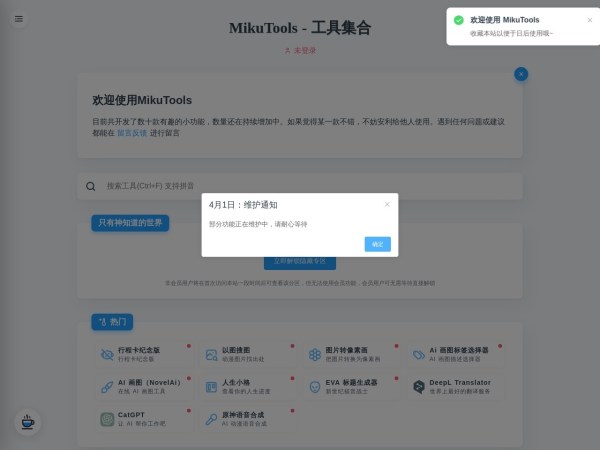Viewport: 600px width, 450px height.
Task: Select the 只有神知道的世界 section tag
Action: [x=130, y=223]
